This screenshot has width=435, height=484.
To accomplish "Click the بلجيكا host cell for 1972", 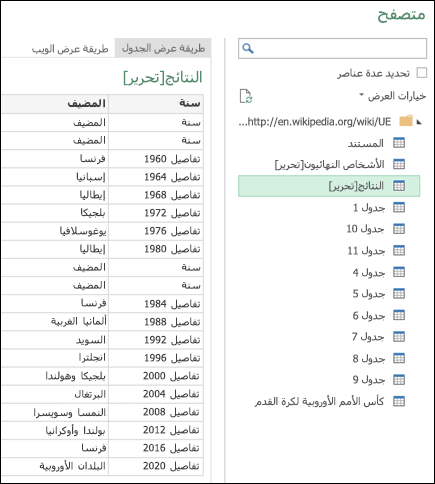I will tap(55, 213).
